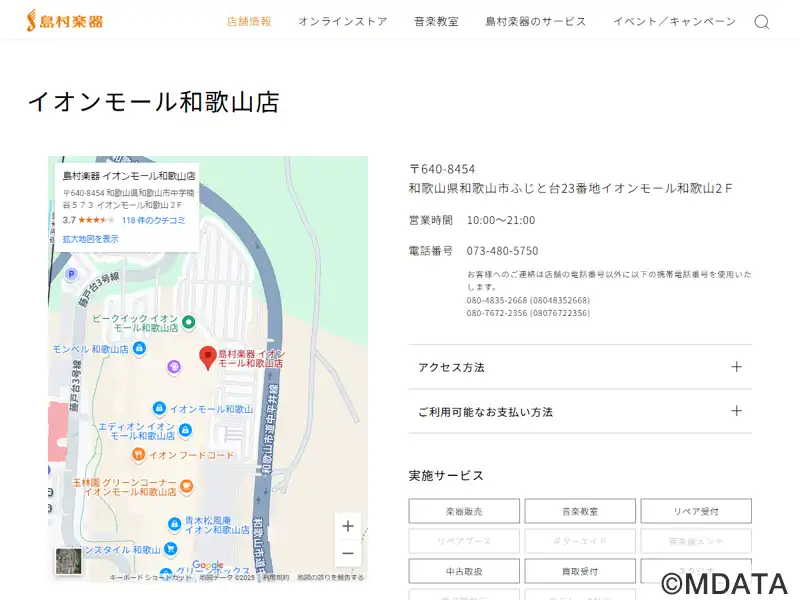Click the イオン フードコート restaurant marker
This screenshot has height=600, width=800.
[138, 455]
